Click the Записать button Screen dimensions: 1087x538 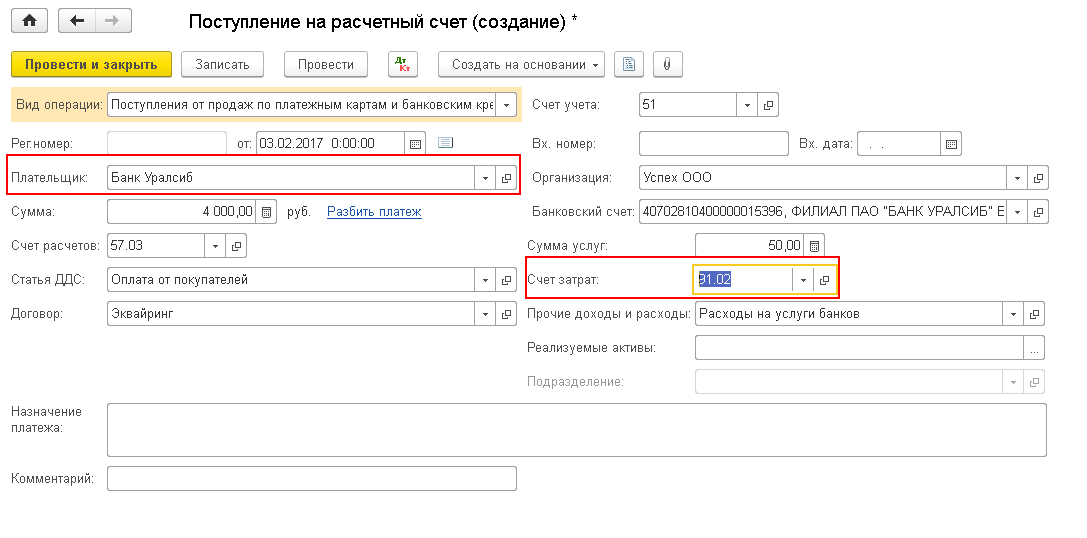pos(222,65)
